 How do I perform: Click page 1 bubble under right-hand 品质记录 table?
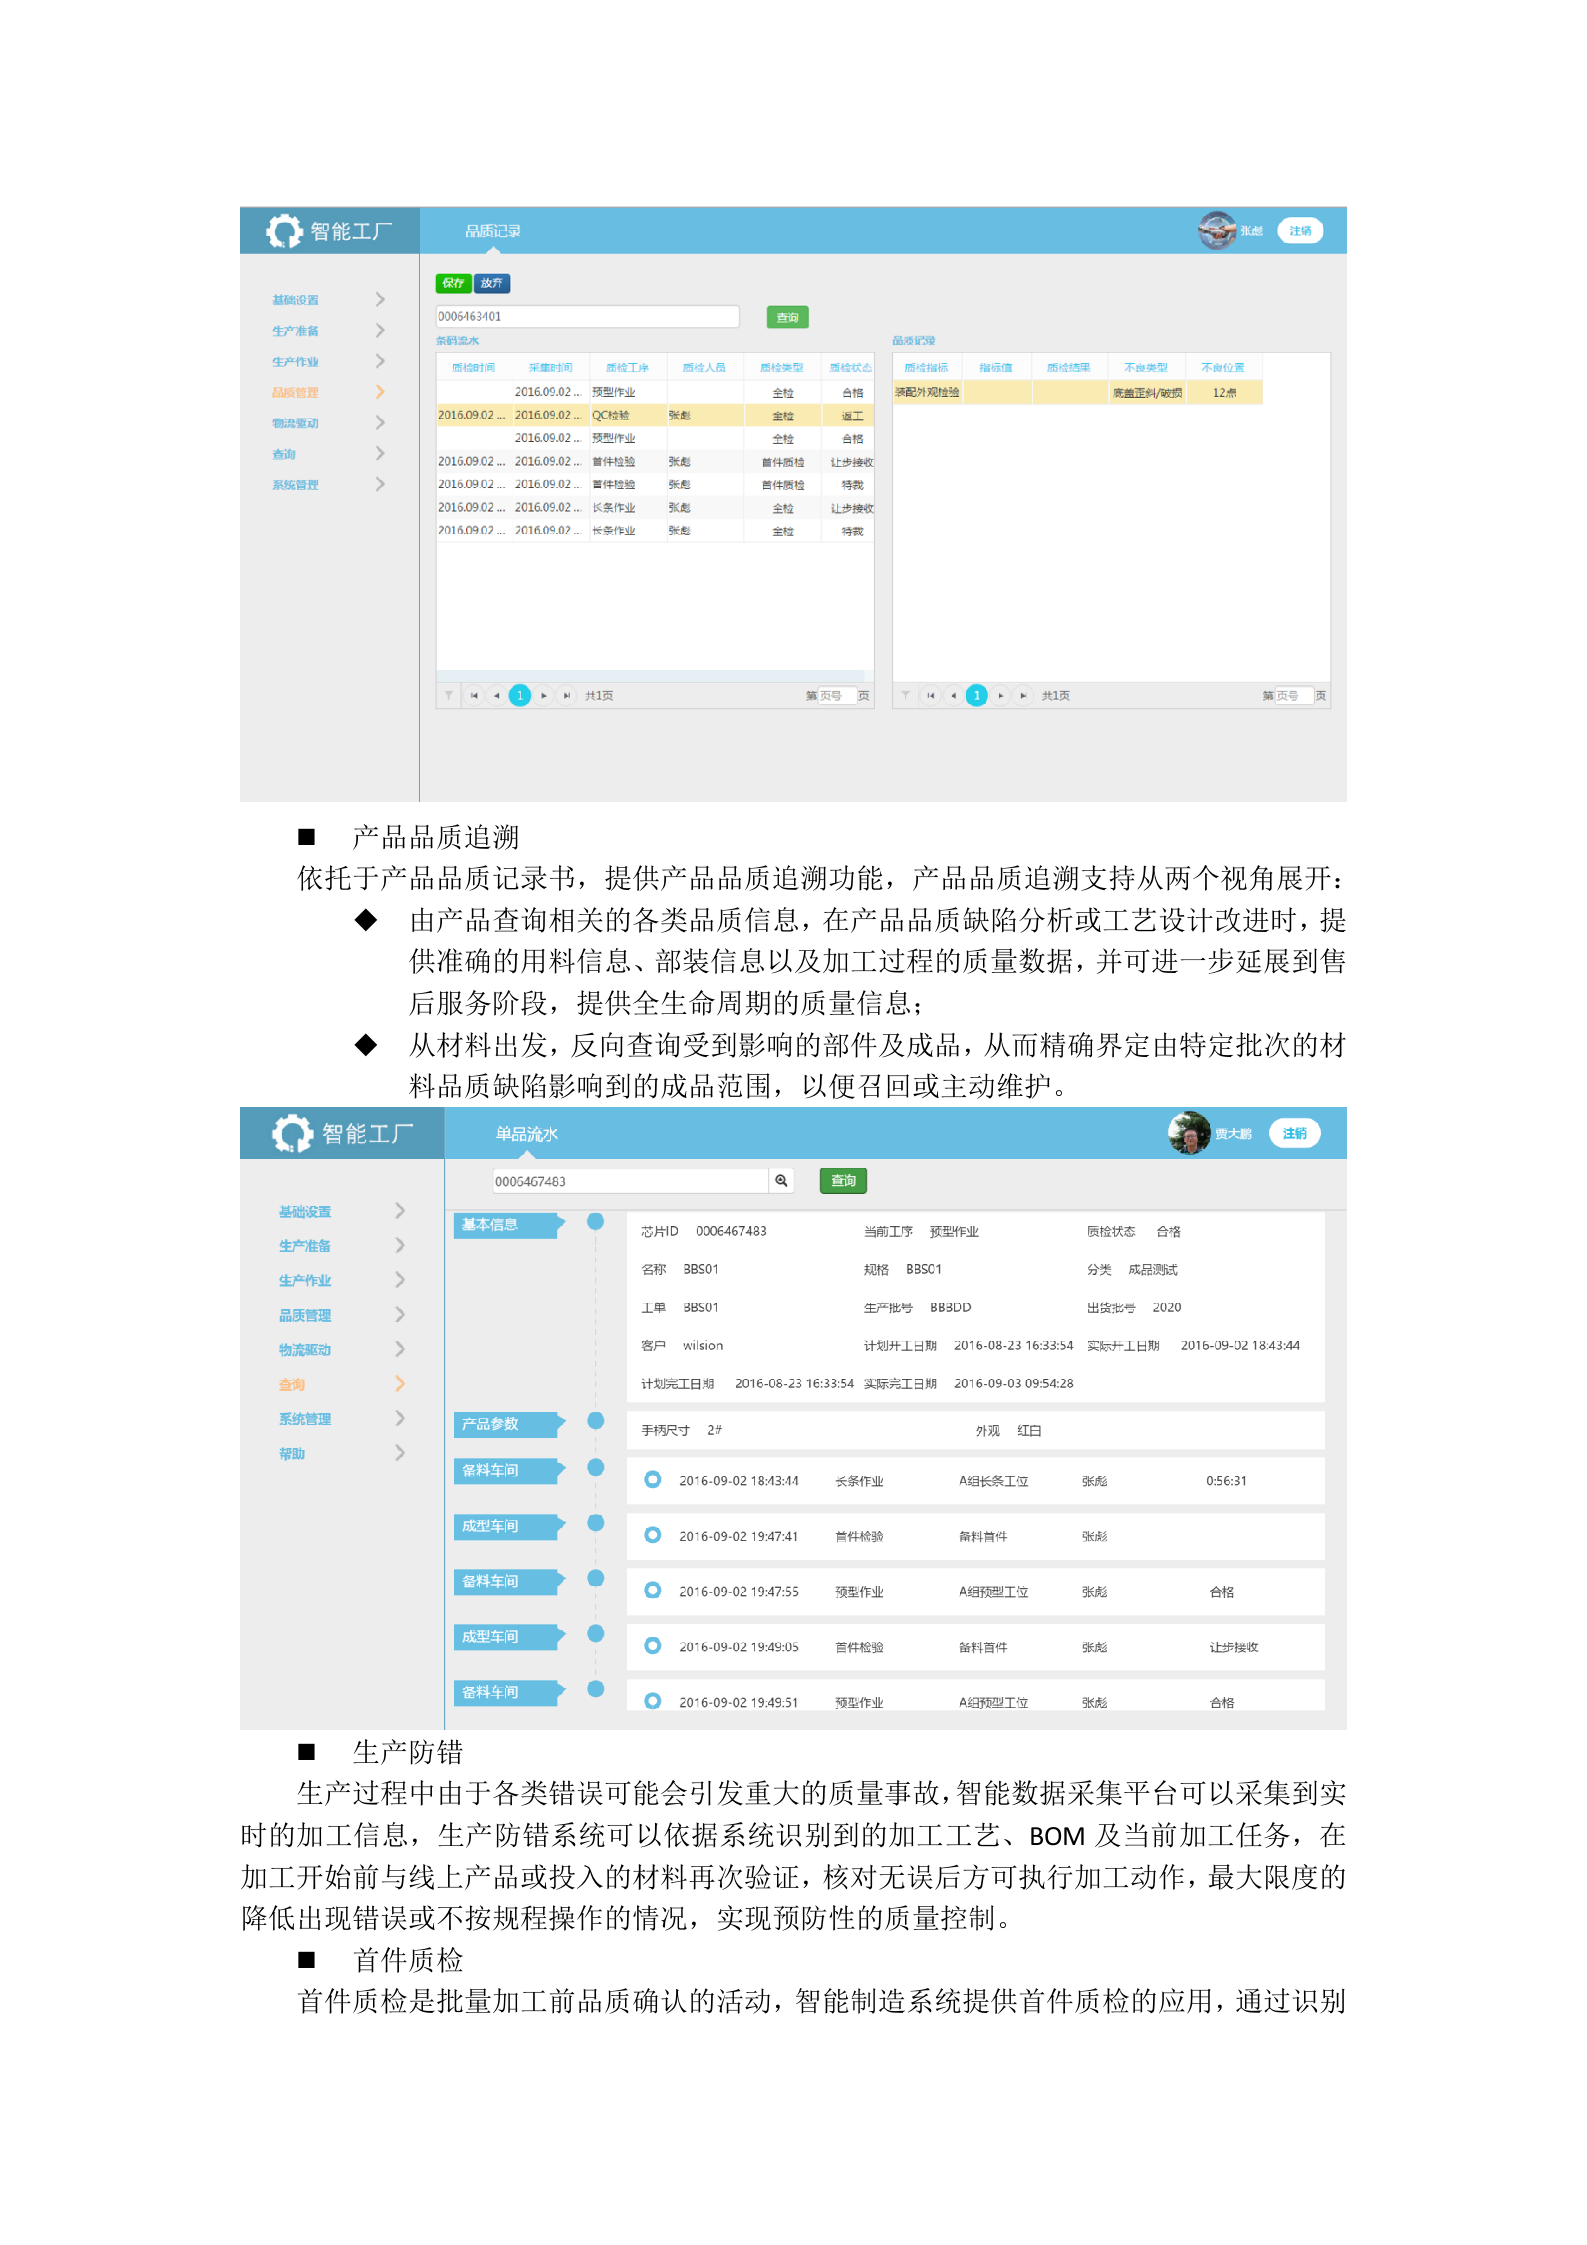[x=977, y=695]
